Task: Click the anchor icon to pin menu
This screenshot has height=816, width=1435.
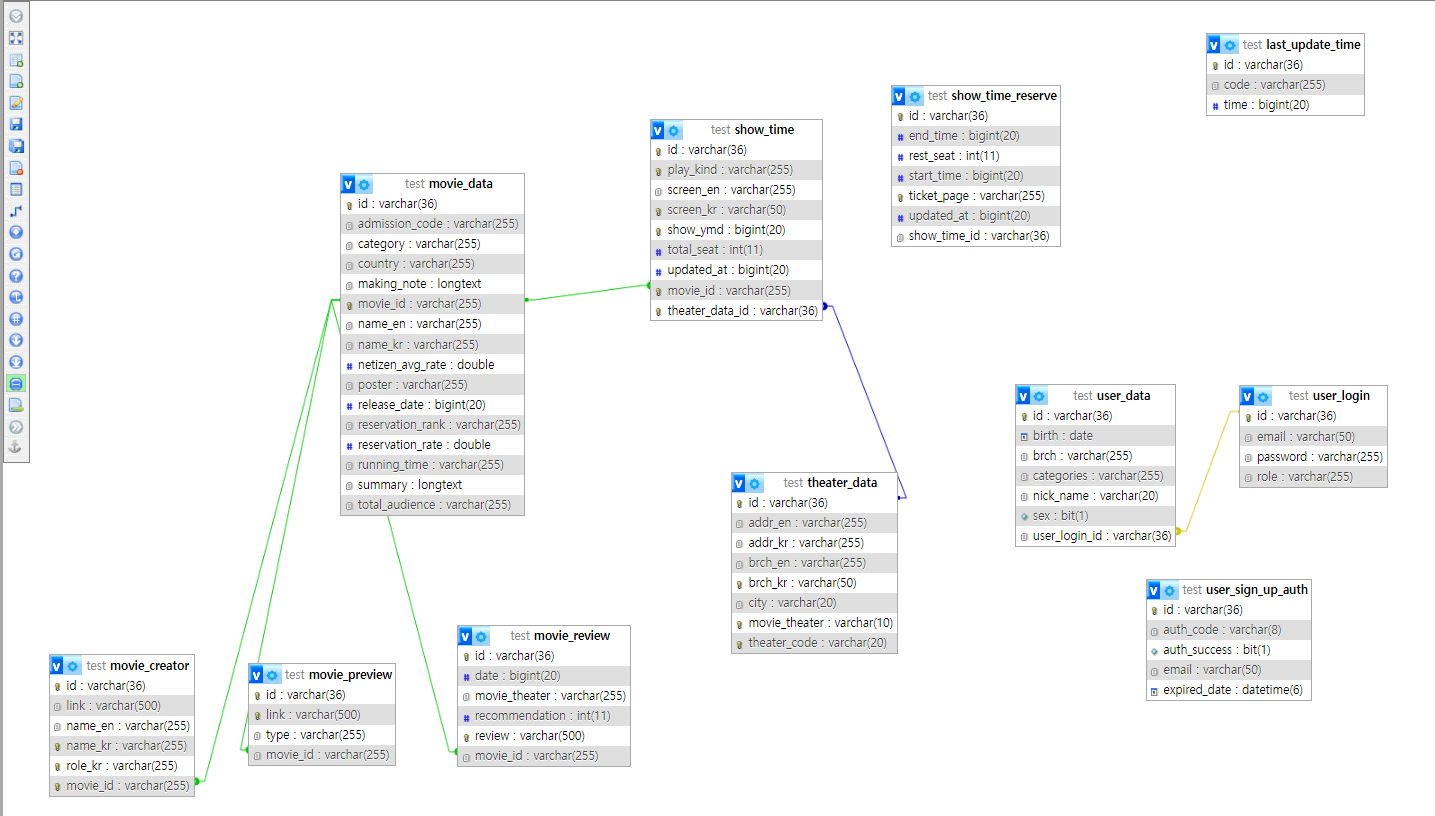Action: (x=16, y=448)
